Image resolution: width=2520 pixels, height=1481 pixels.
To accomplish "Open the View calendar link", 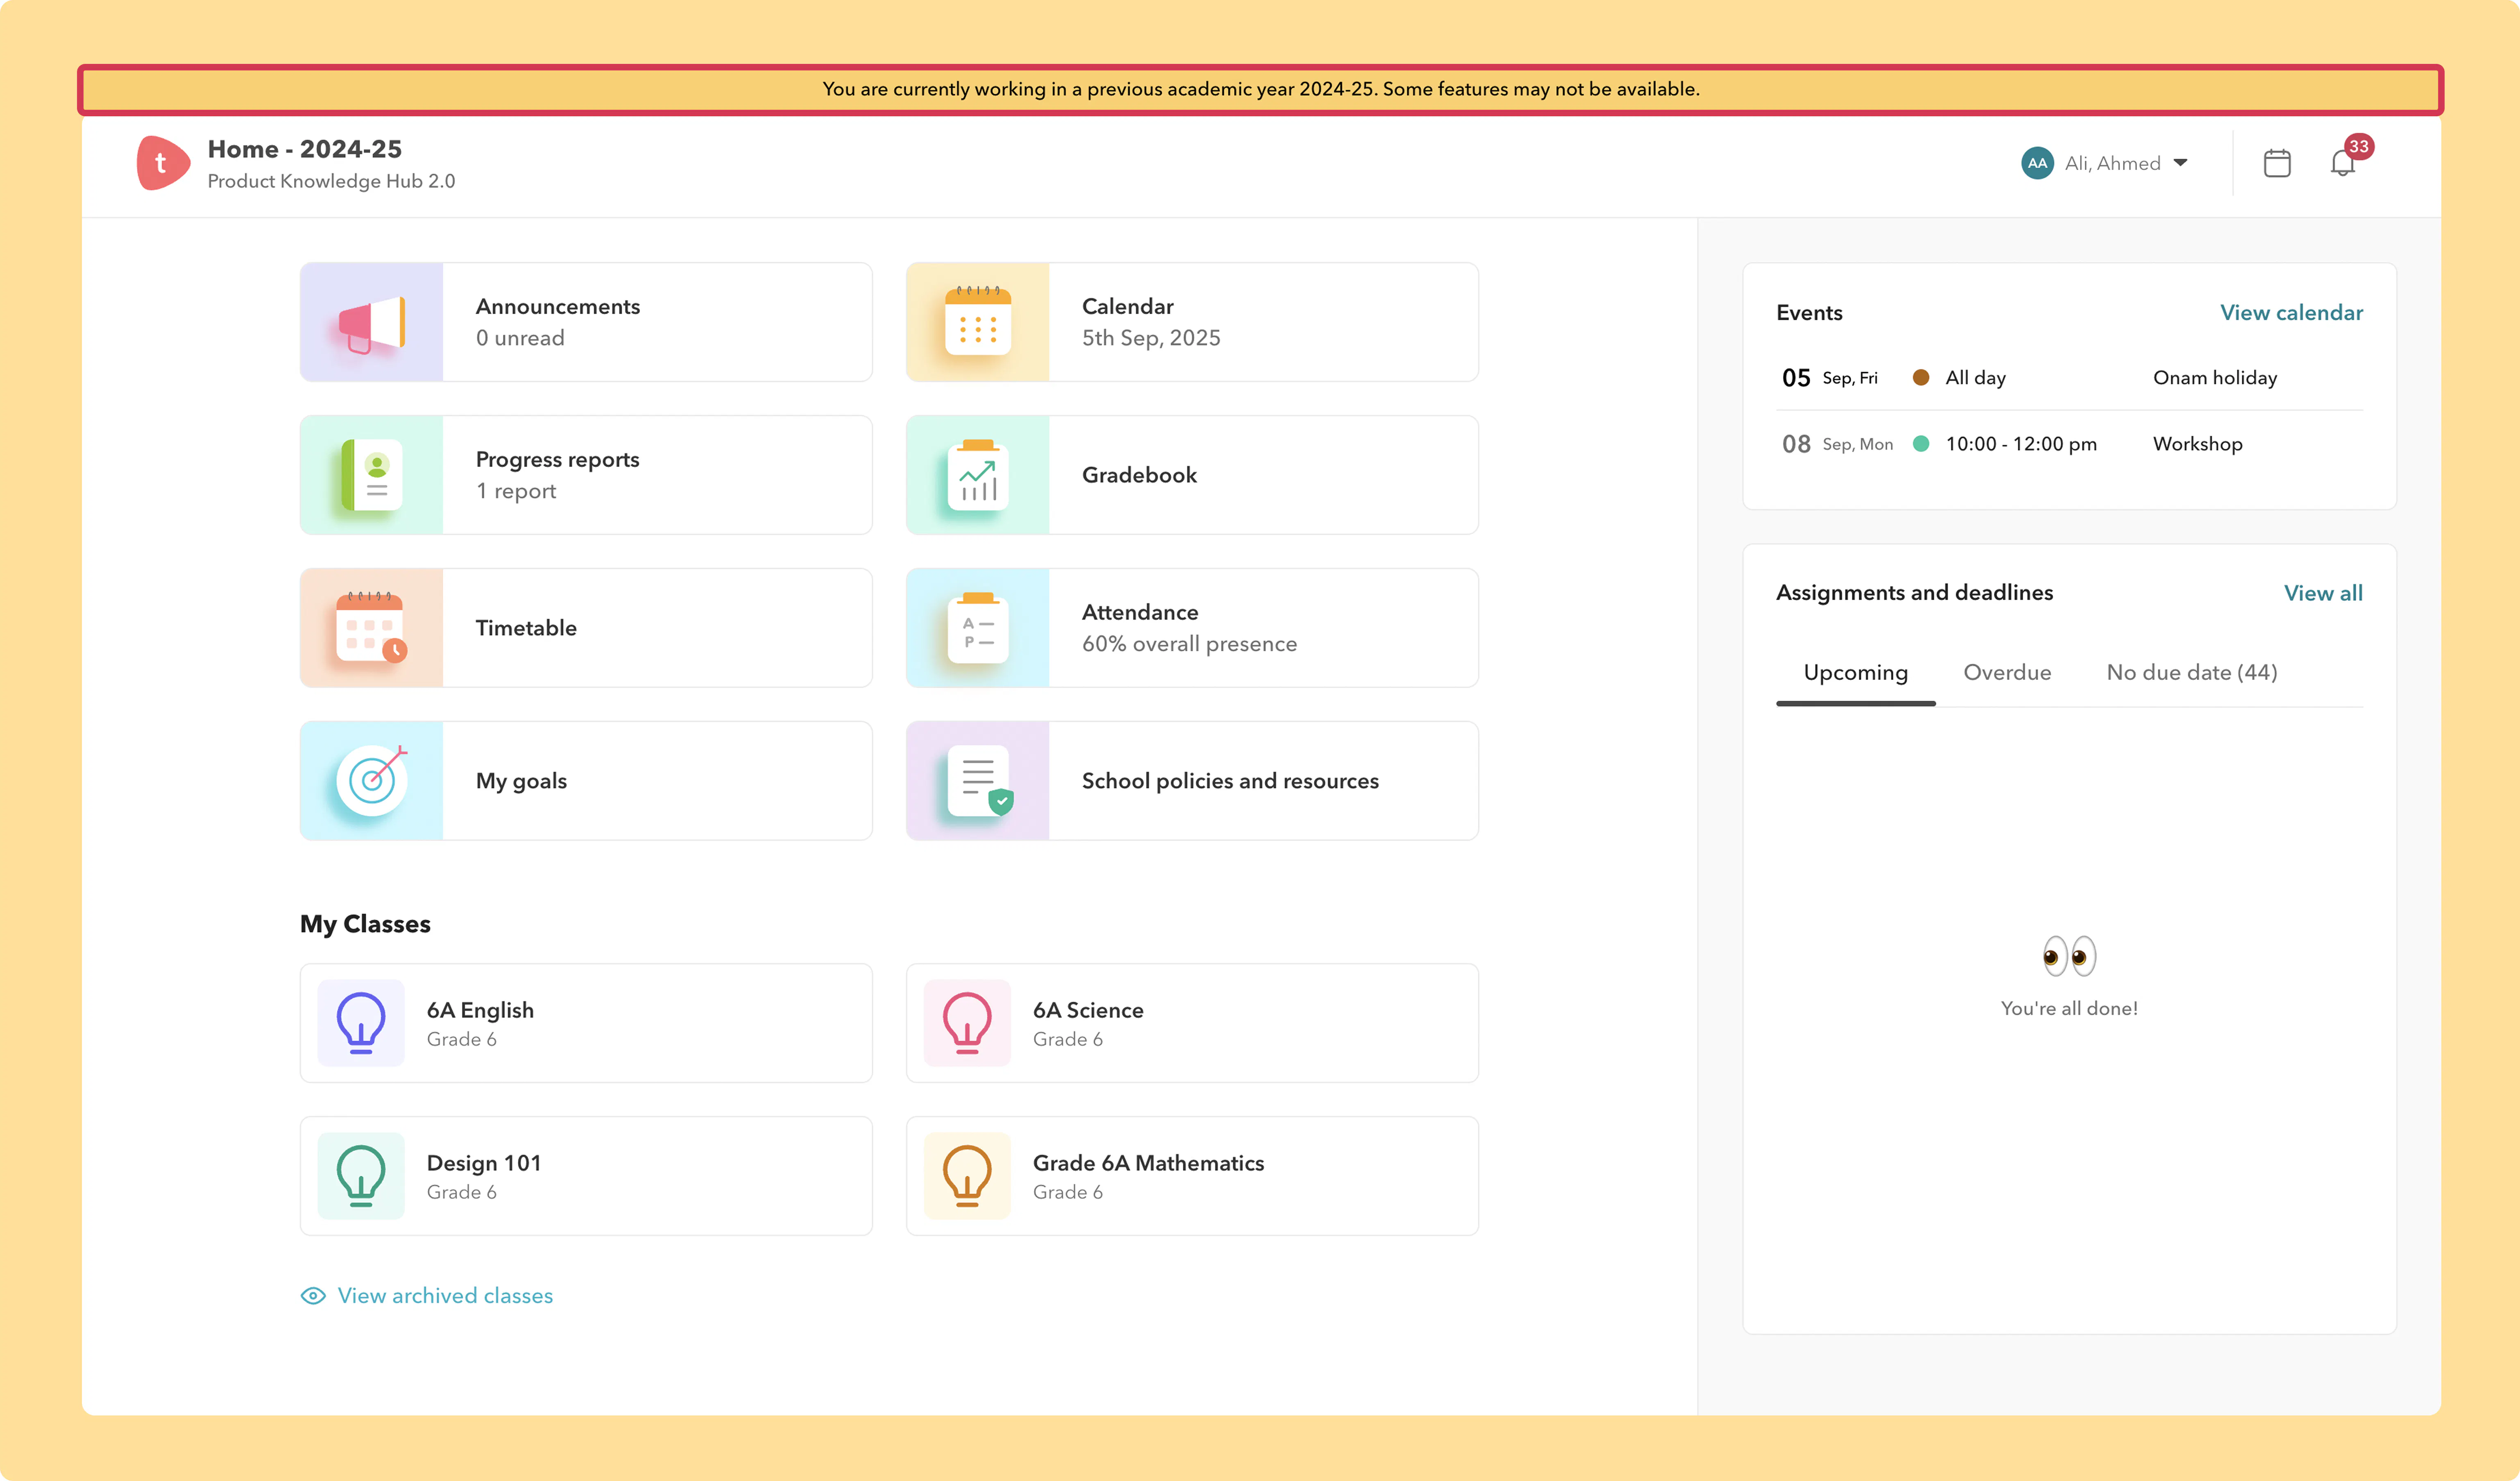I will (2292, 313).
